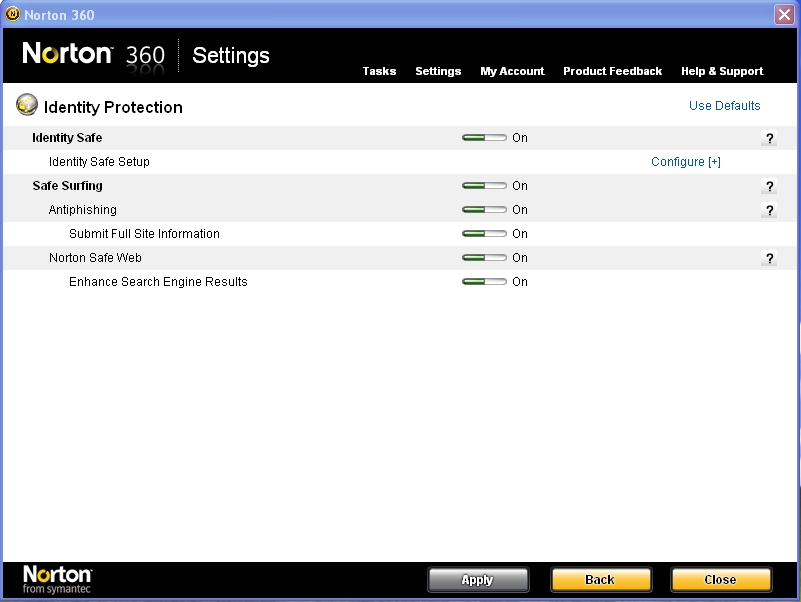This screenshot has width=801, height=602.
Task: Open help for Antiphishing
Action: (769, 210)
